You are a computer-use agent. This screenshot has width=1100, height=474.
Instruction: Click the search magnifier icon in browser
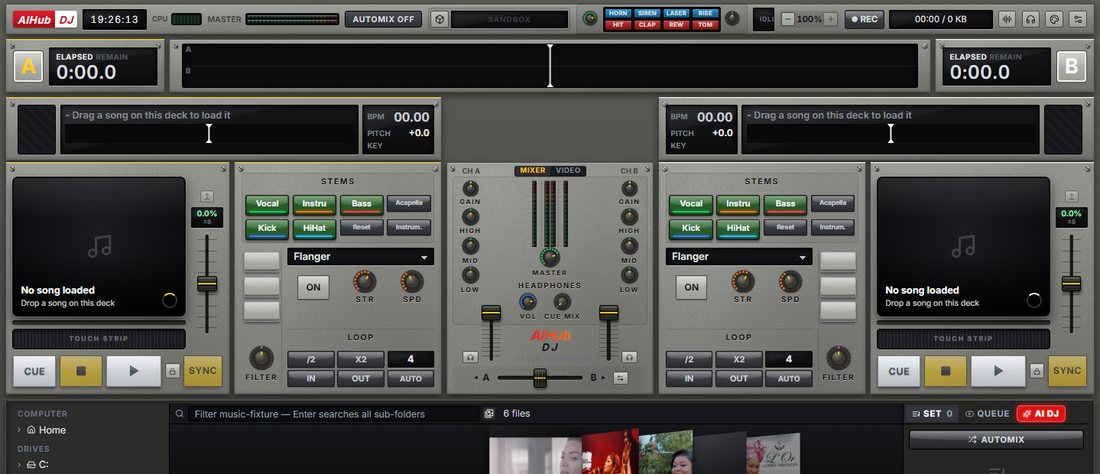tap(180, 414)
